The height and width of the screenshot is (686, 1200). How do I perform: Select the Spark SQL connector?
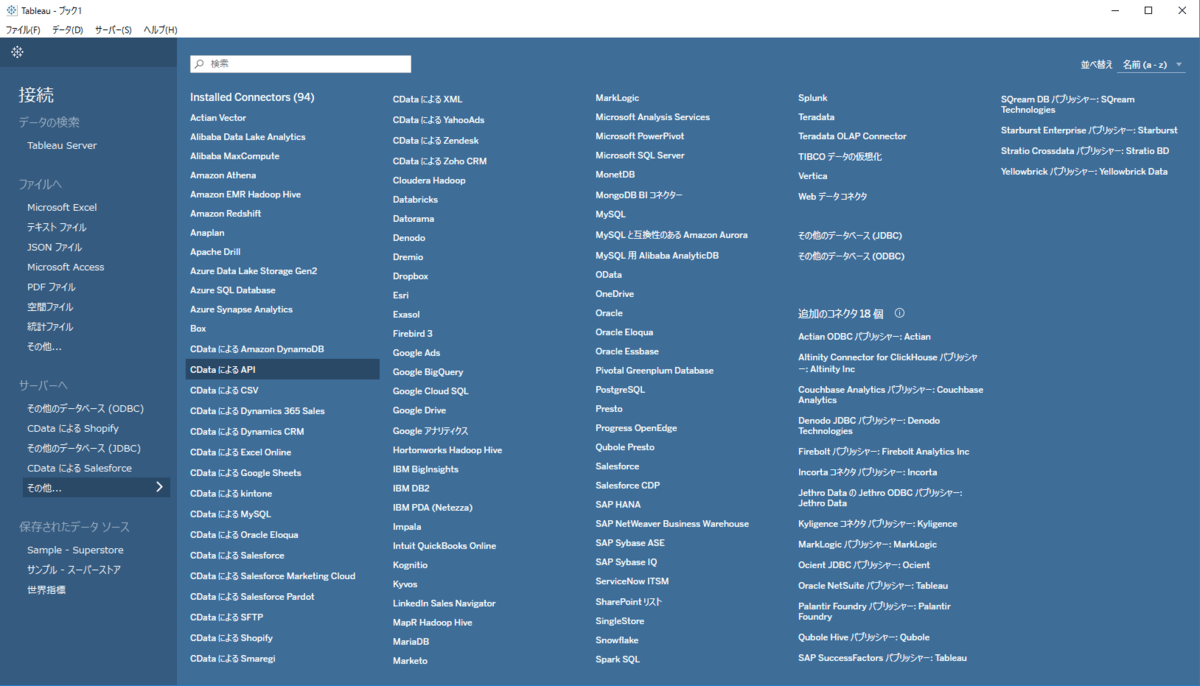tap(618, 659)
